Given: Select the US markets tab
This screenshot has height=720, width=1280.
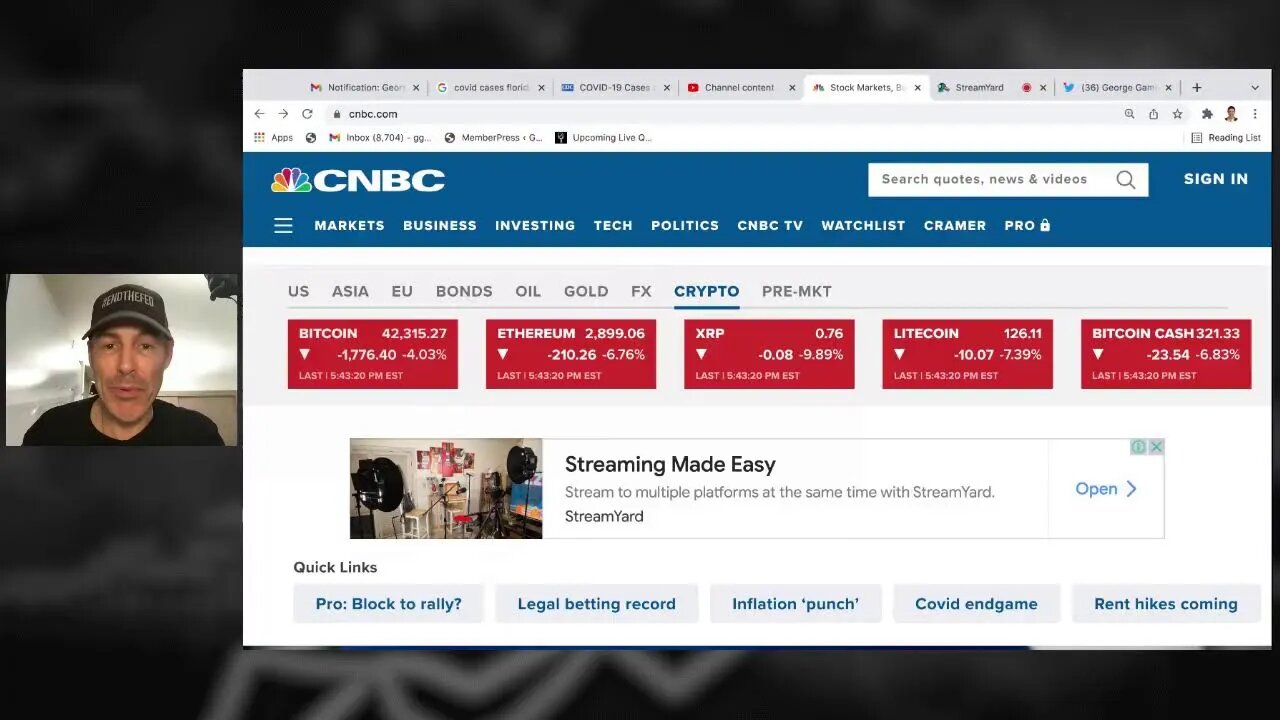Looking at the screenshot, I should 299,292.
